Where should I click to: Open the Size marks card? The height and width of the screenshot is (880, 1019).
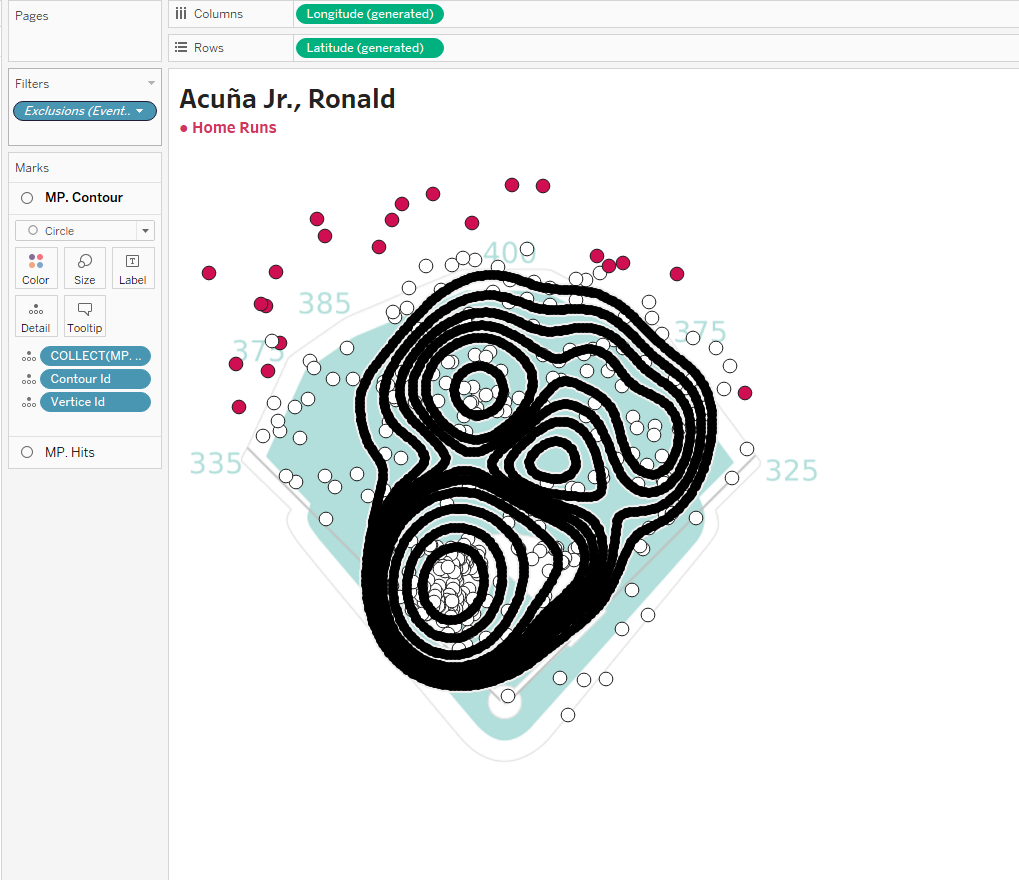(x=85, y=268)
